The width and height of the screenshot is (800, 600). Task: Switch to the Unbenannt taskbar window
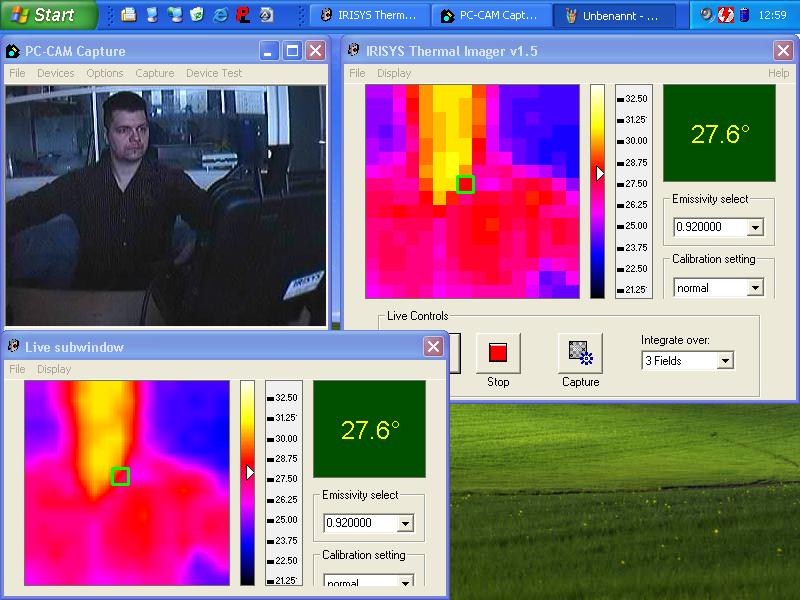(618, 15)
